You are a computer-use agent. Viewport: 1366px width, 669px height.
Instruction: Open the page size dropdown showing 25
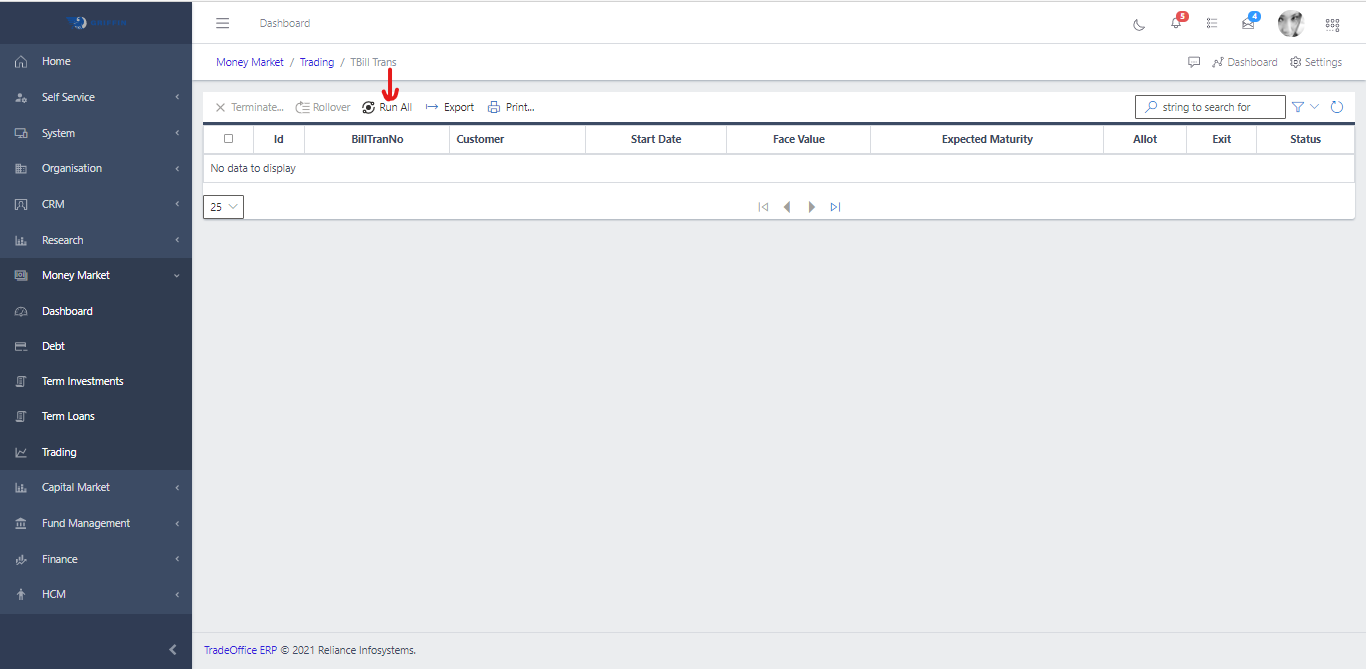pos(222,206)
